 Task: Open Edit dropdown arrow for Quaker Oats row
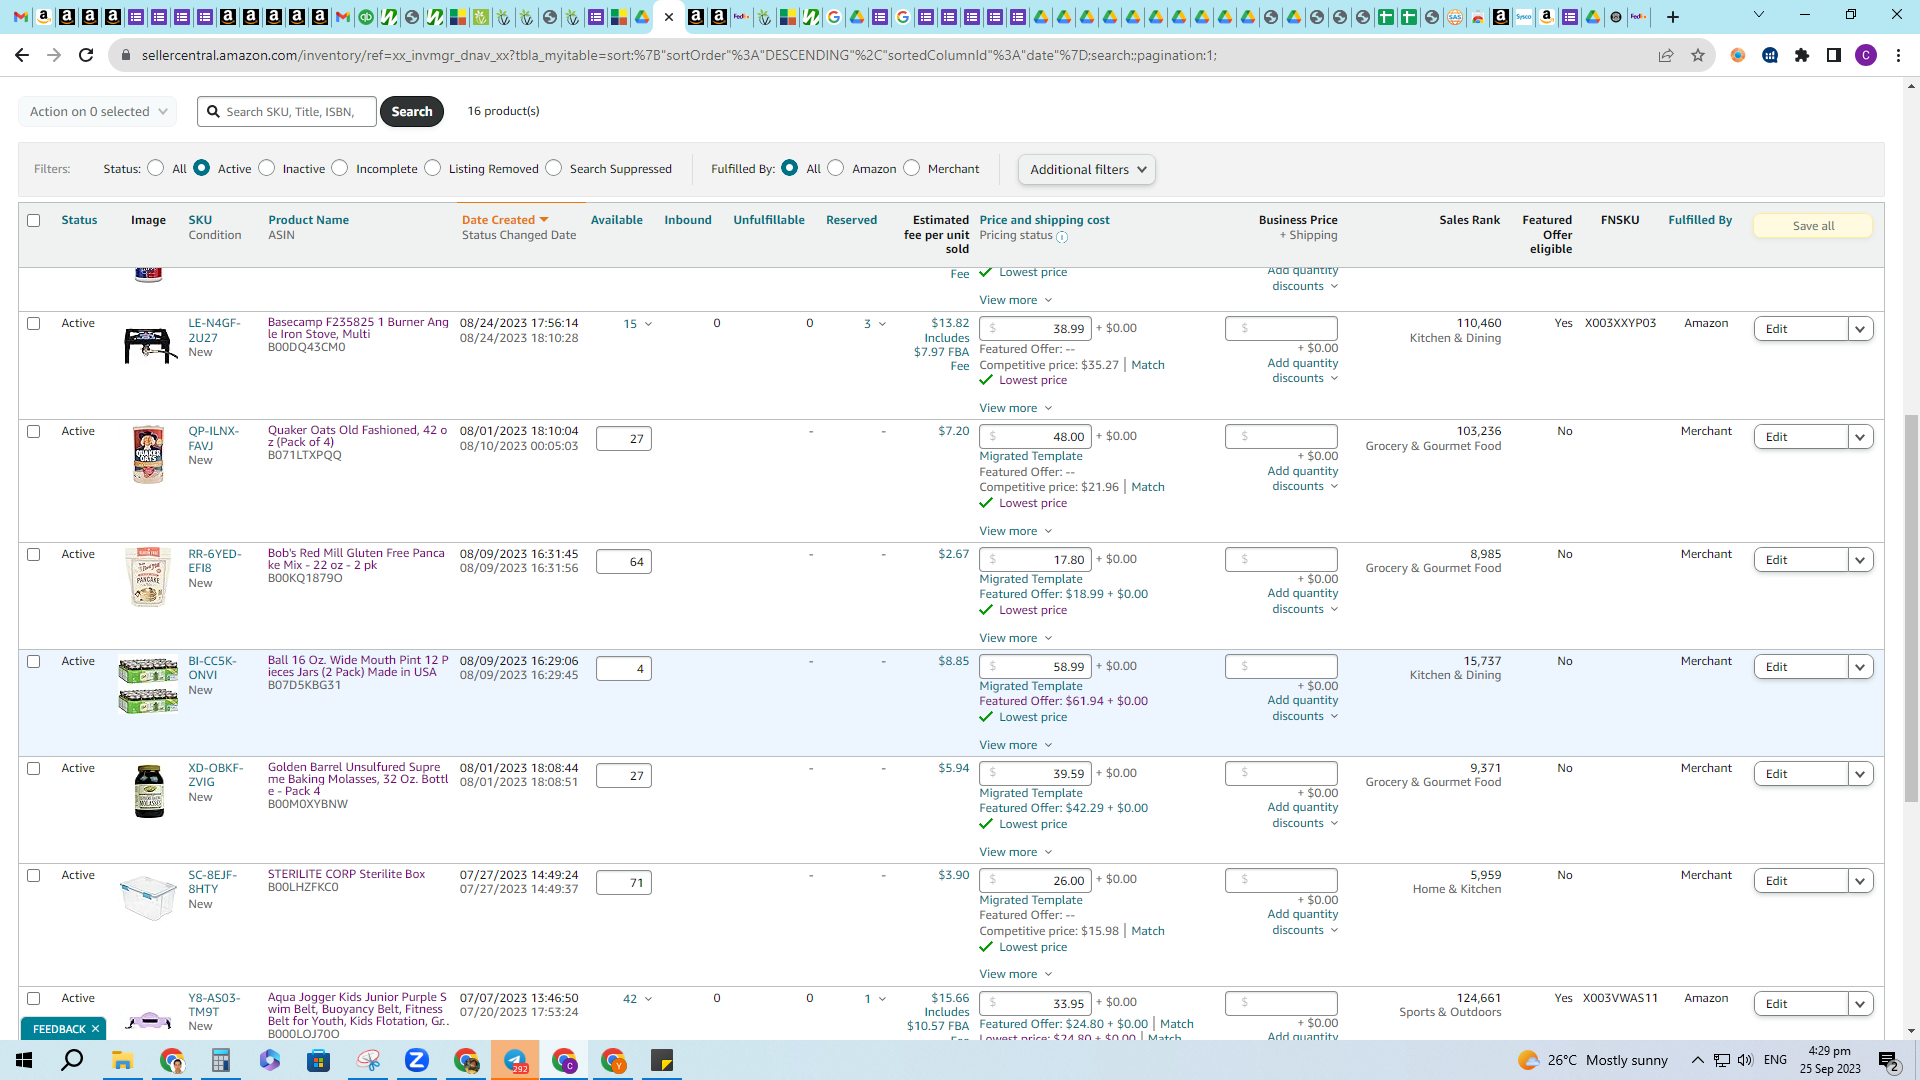[1861, 437]
